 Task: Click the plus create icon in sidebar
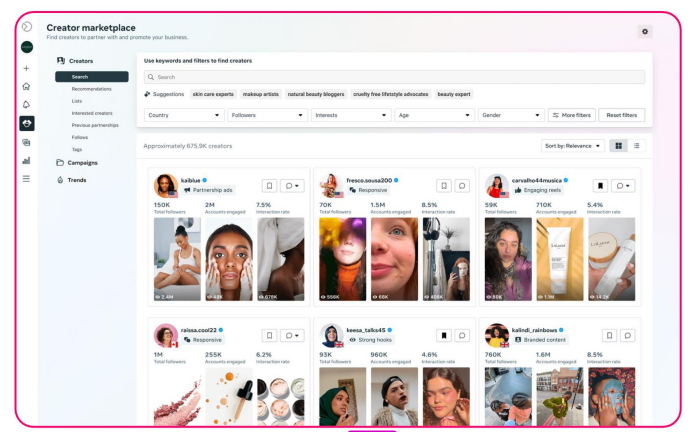pos(27,68)
